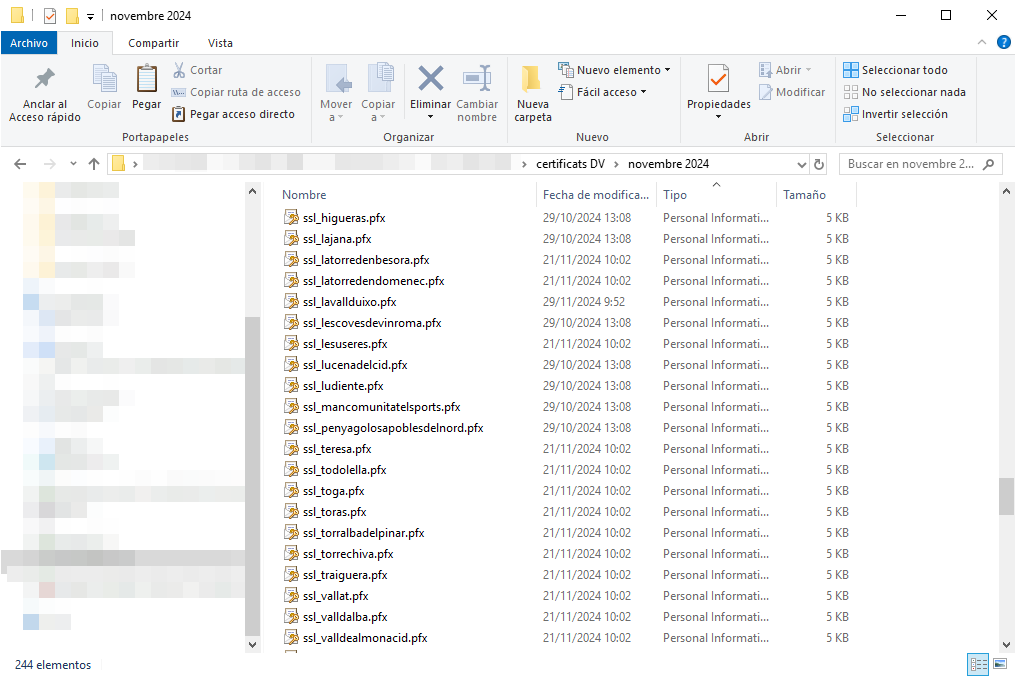This screenshot has height=677, width=1016.
Task: Click the ssl_toga.pfx certificate file icon
Action: click(x=292, y=490)
